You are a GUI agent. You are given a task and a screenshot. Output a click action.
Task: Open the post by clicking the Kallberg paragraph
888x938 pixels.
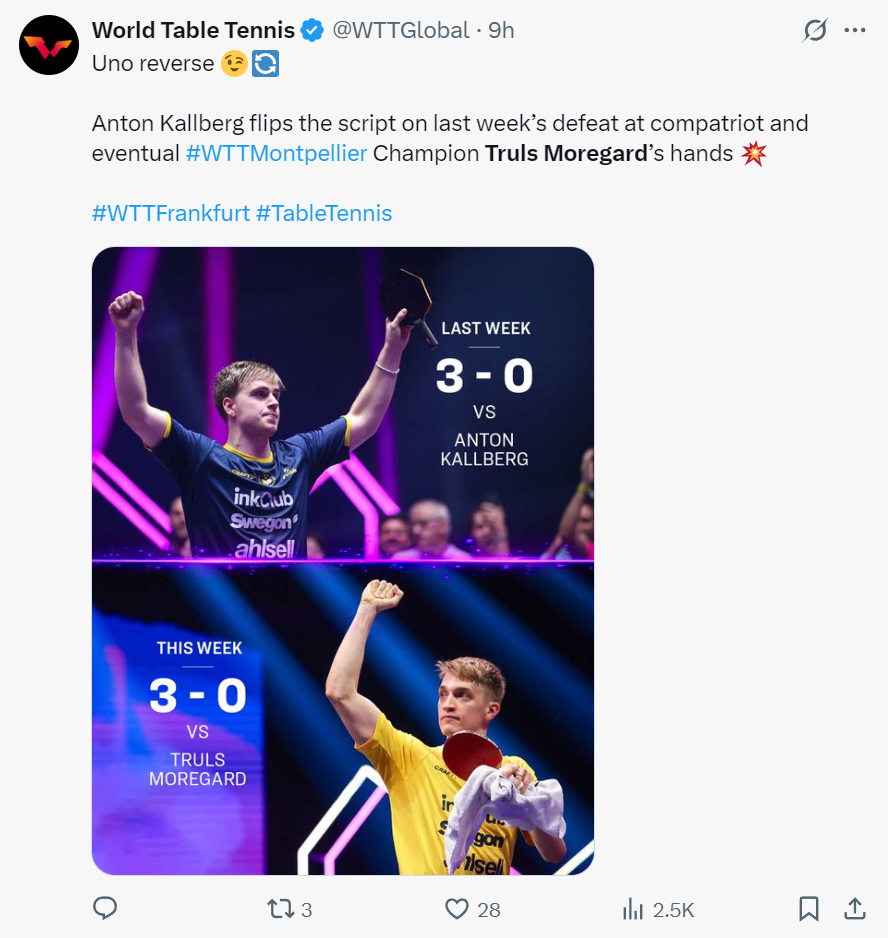tap(450, 125)
